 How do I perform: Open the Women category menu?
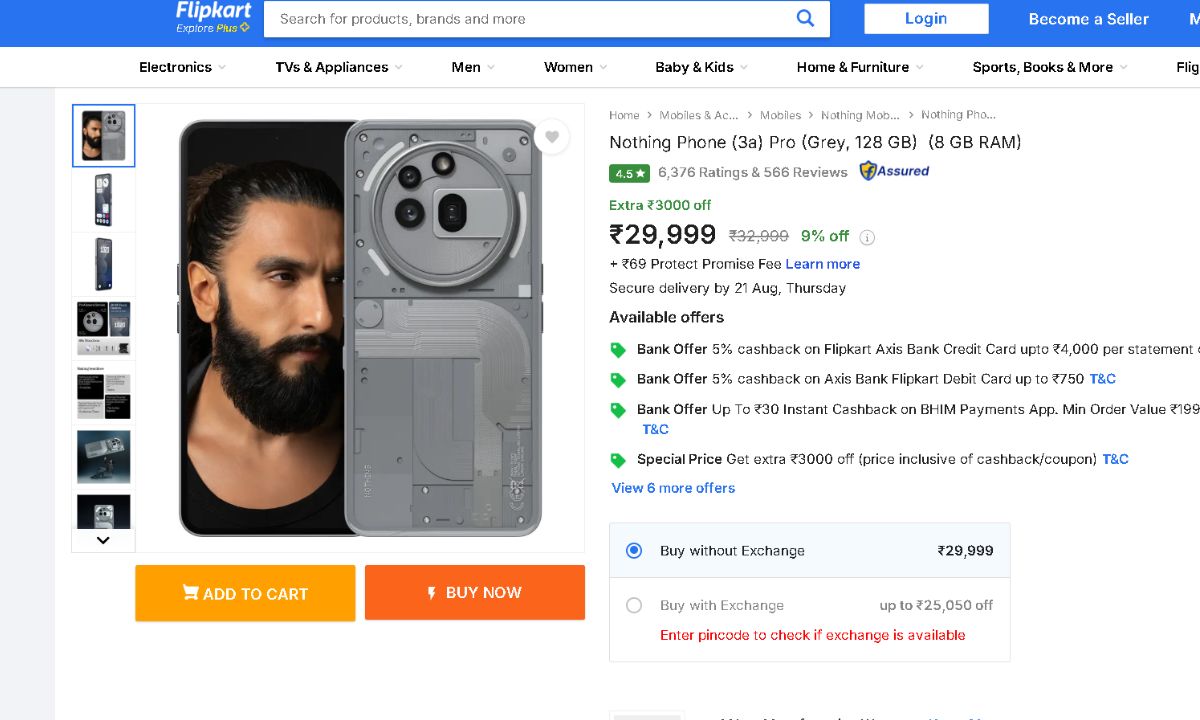click(575, 67)
